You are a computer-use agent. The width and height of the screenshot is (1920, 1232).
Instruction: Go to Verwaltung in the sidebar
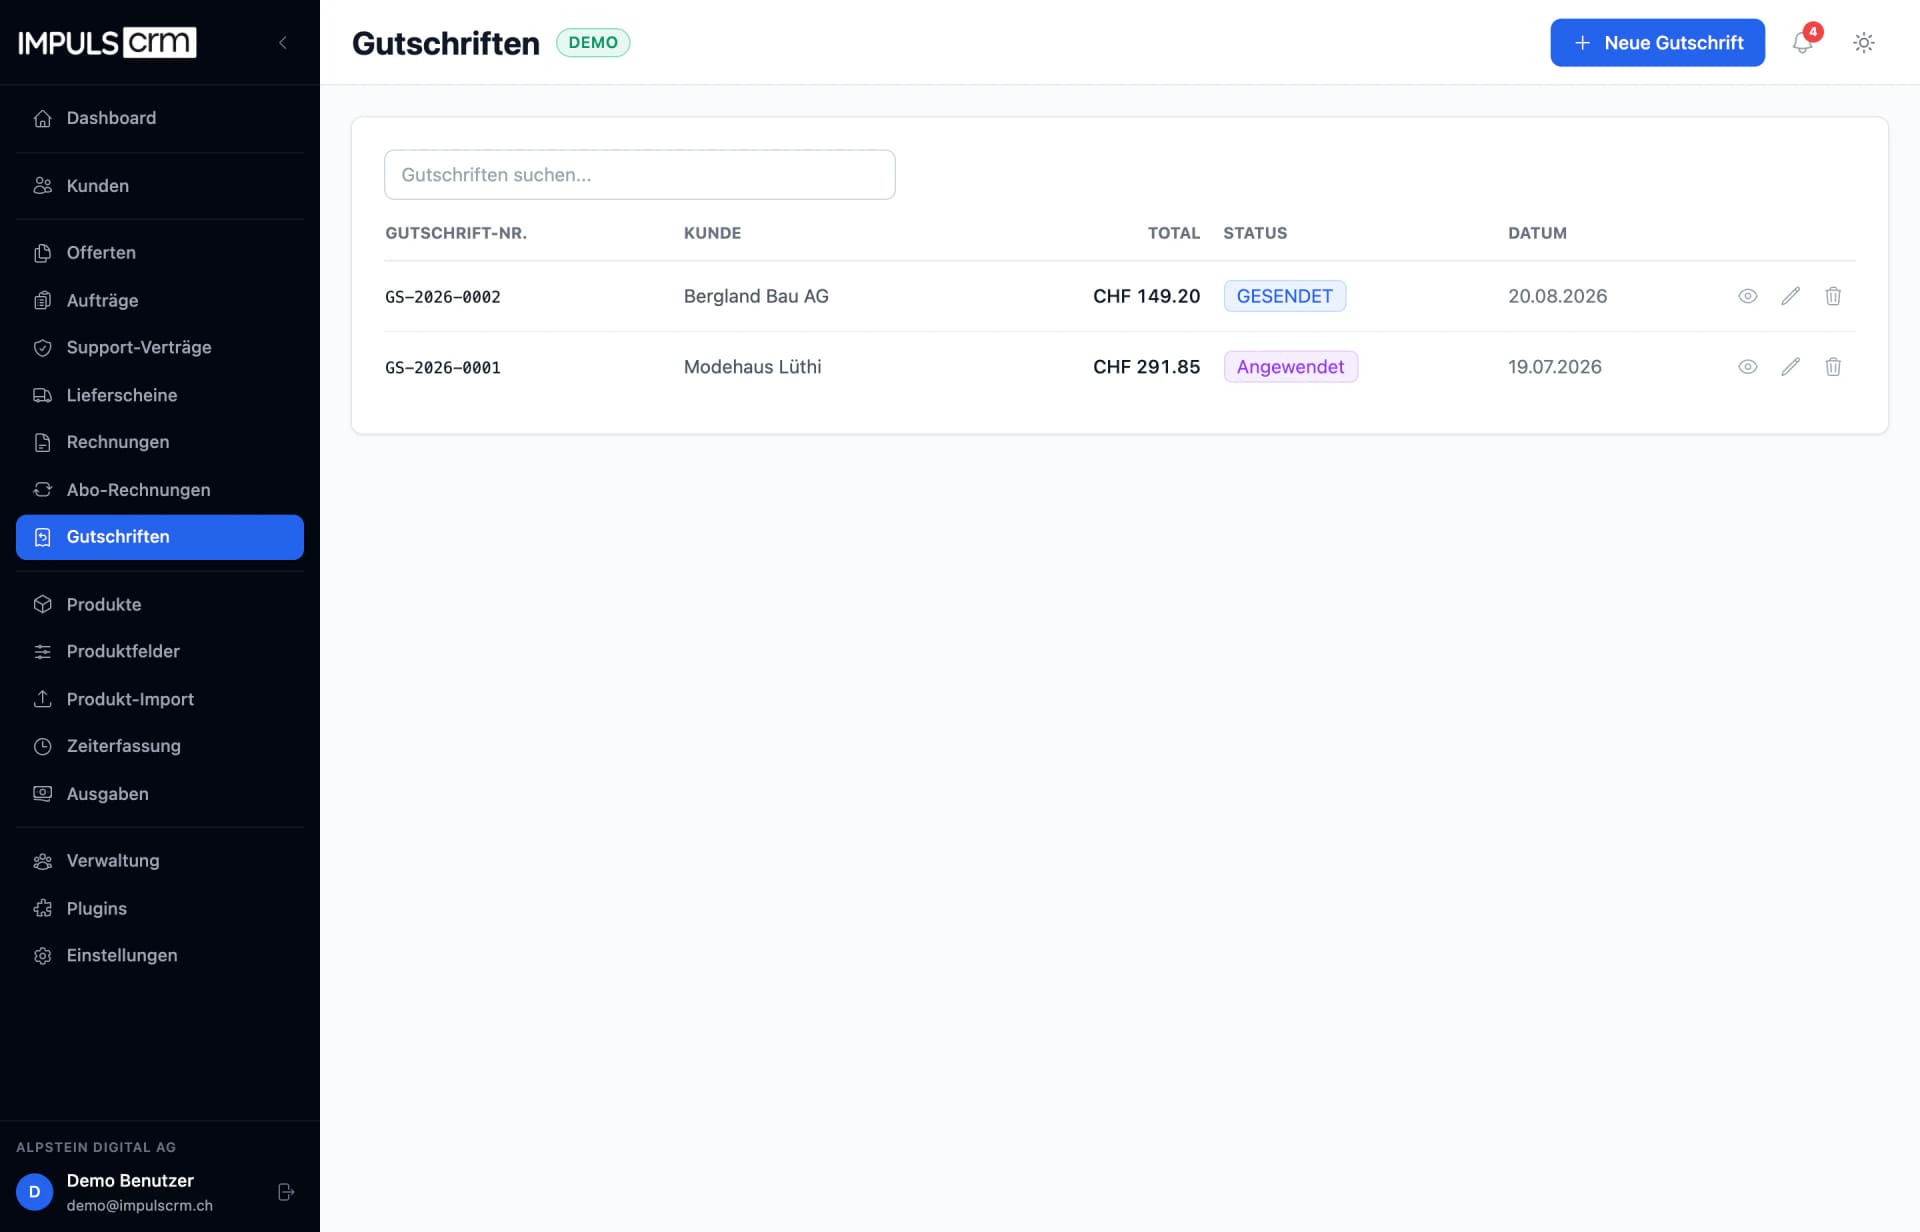click(160, 861)
